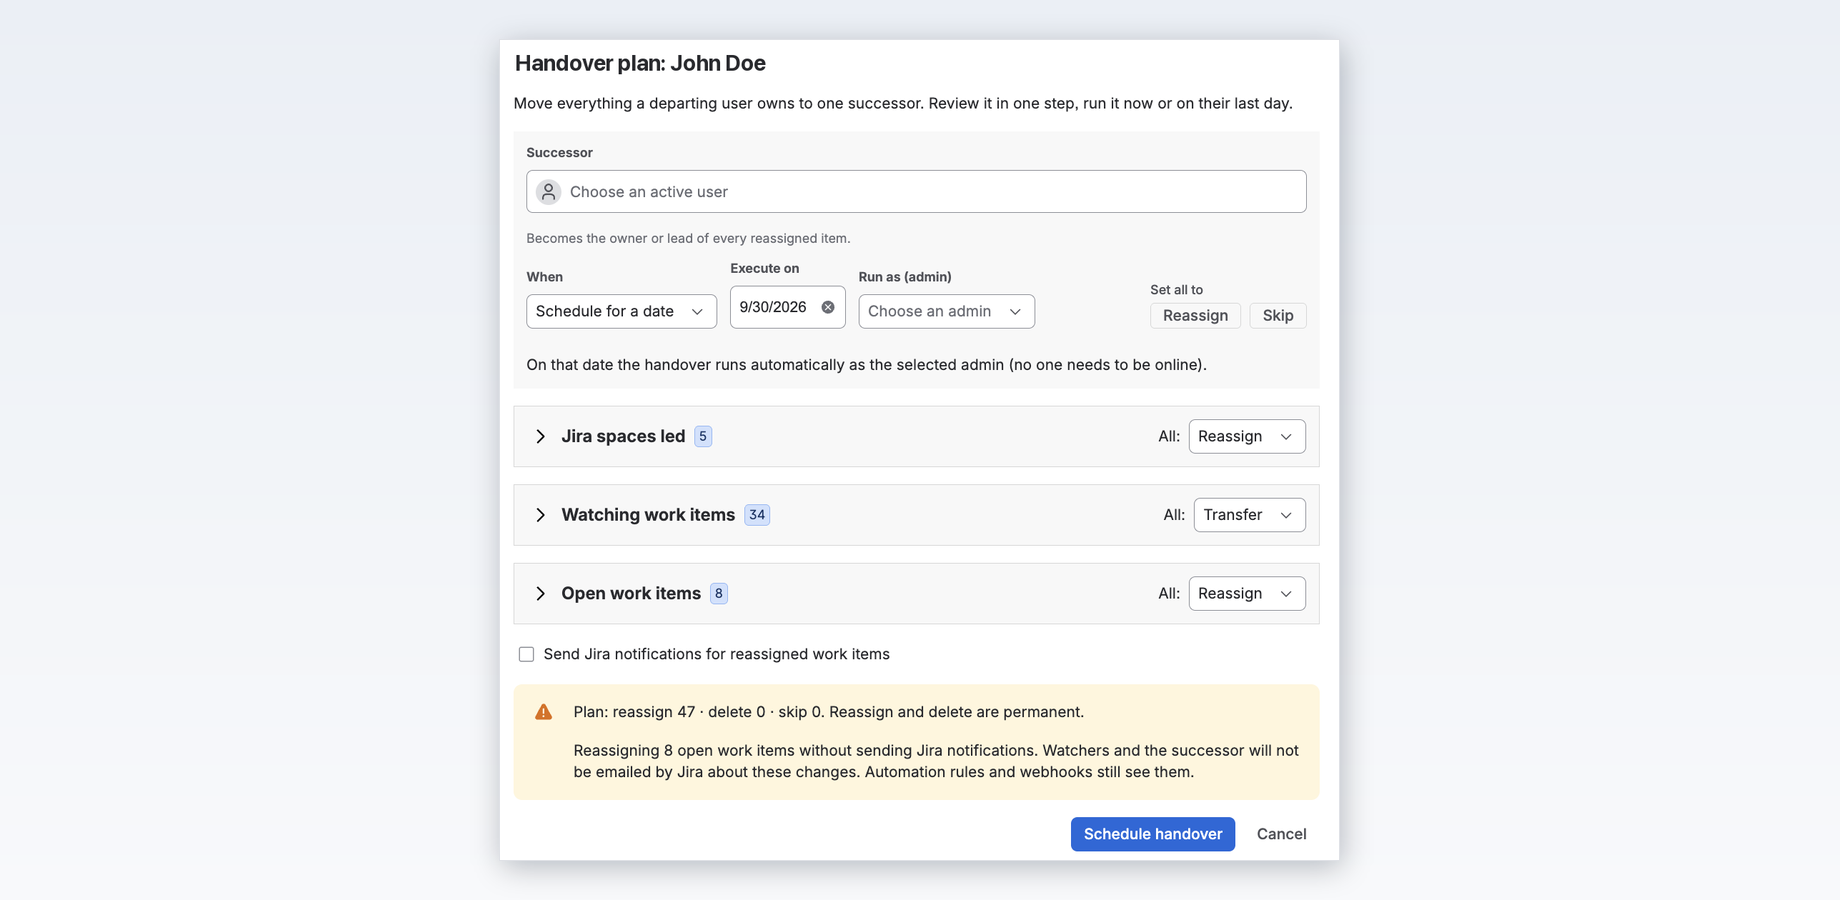The height and width of the screenshot is (900, 1840).
Task: Open the Open work items action dropdown
Action: click(1246, 594)
